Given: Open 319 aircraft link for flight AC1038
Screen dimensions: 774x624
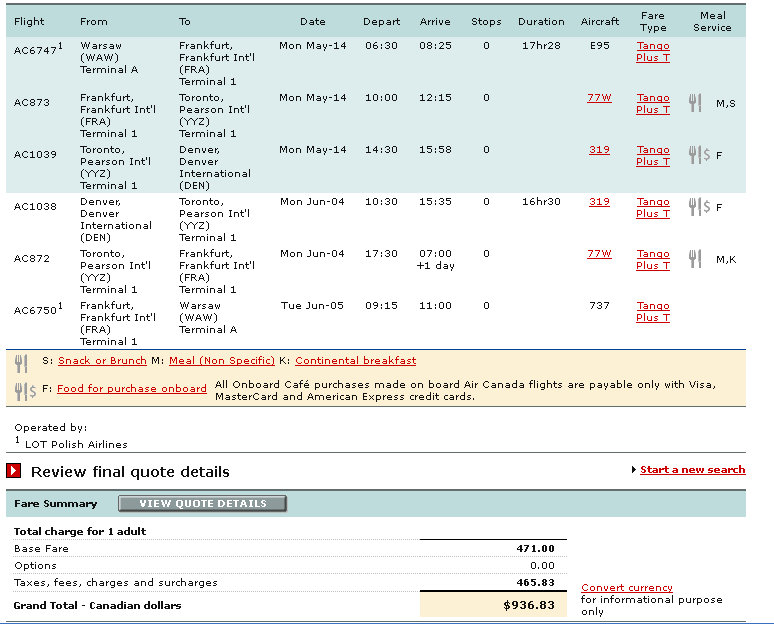Looking at the screenshot, I should coord(599,201).
